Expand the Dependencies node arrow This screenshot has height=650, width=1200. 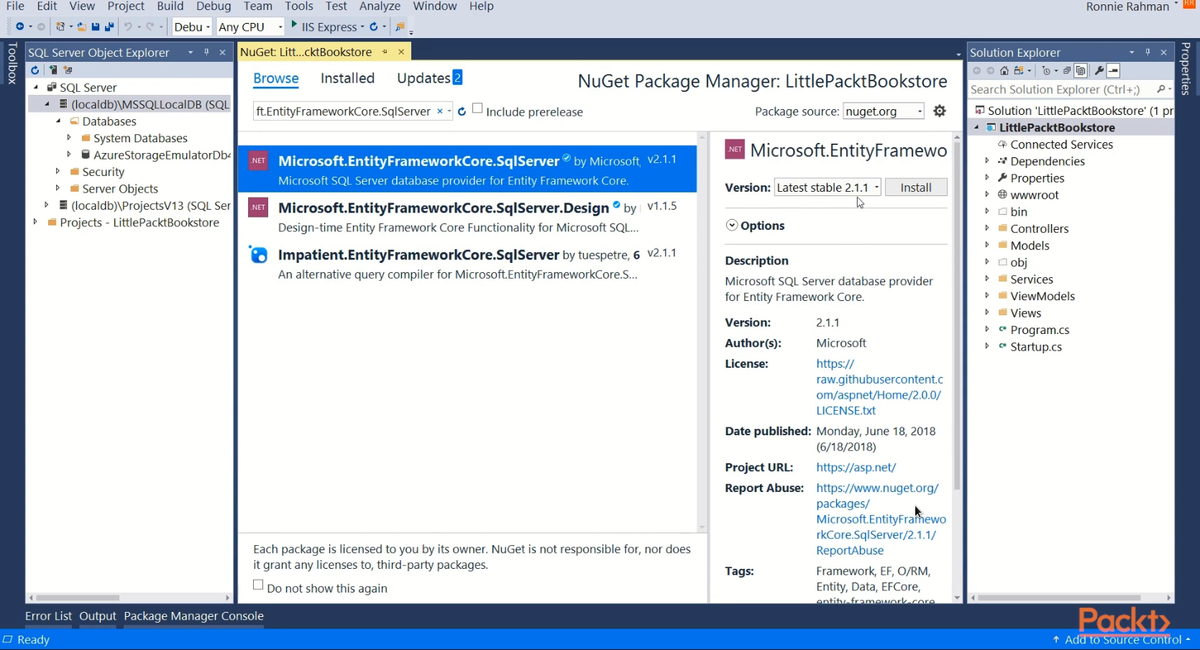coord(987,161)
